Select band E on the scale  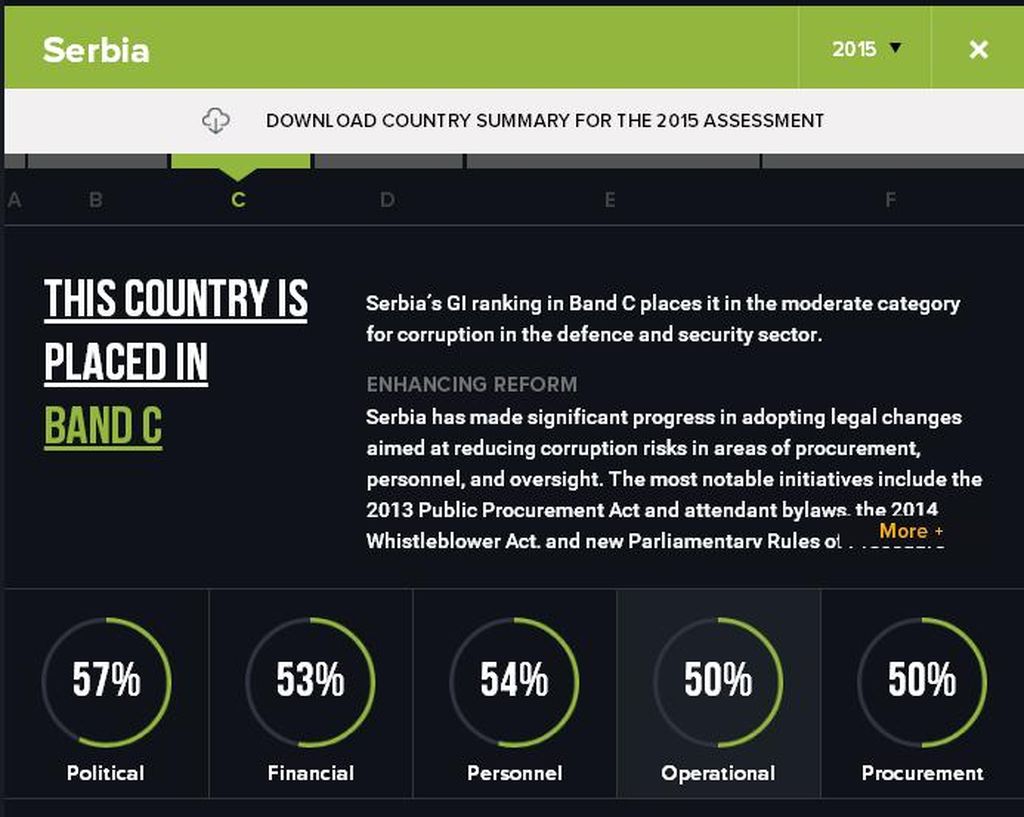click(610, 199)
